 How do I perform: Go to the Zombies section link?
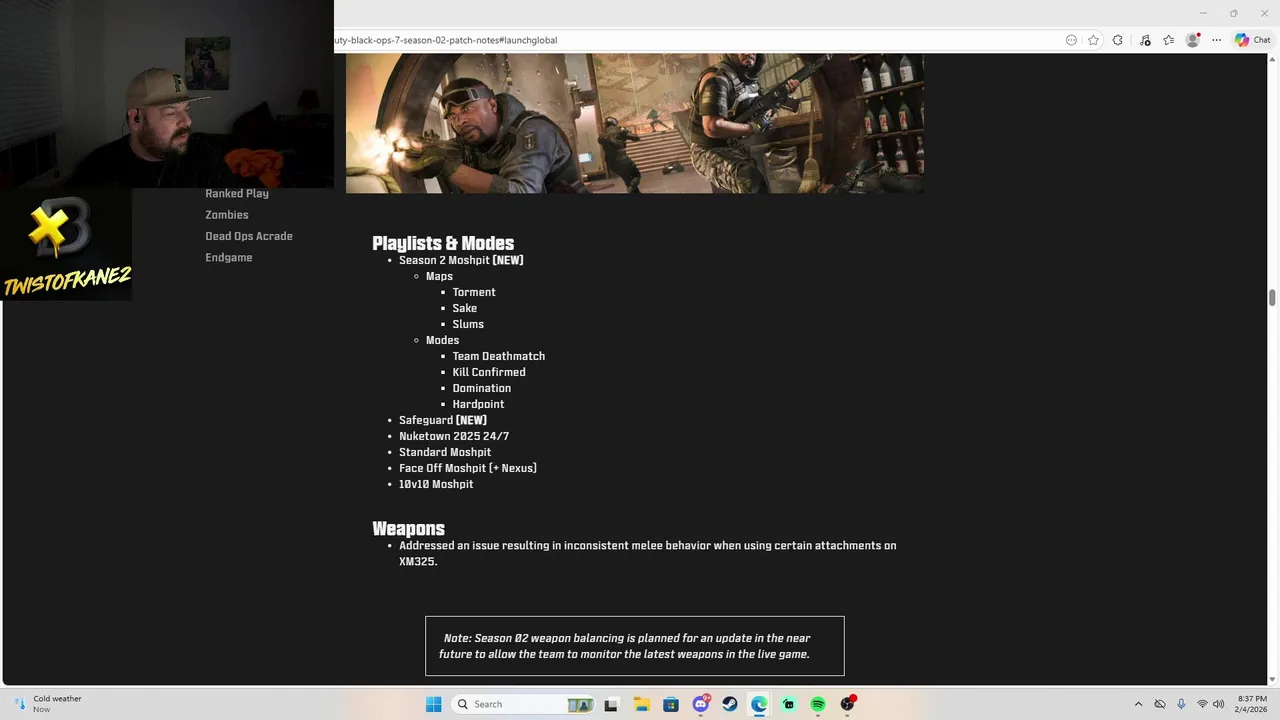(x=227, y=215)
